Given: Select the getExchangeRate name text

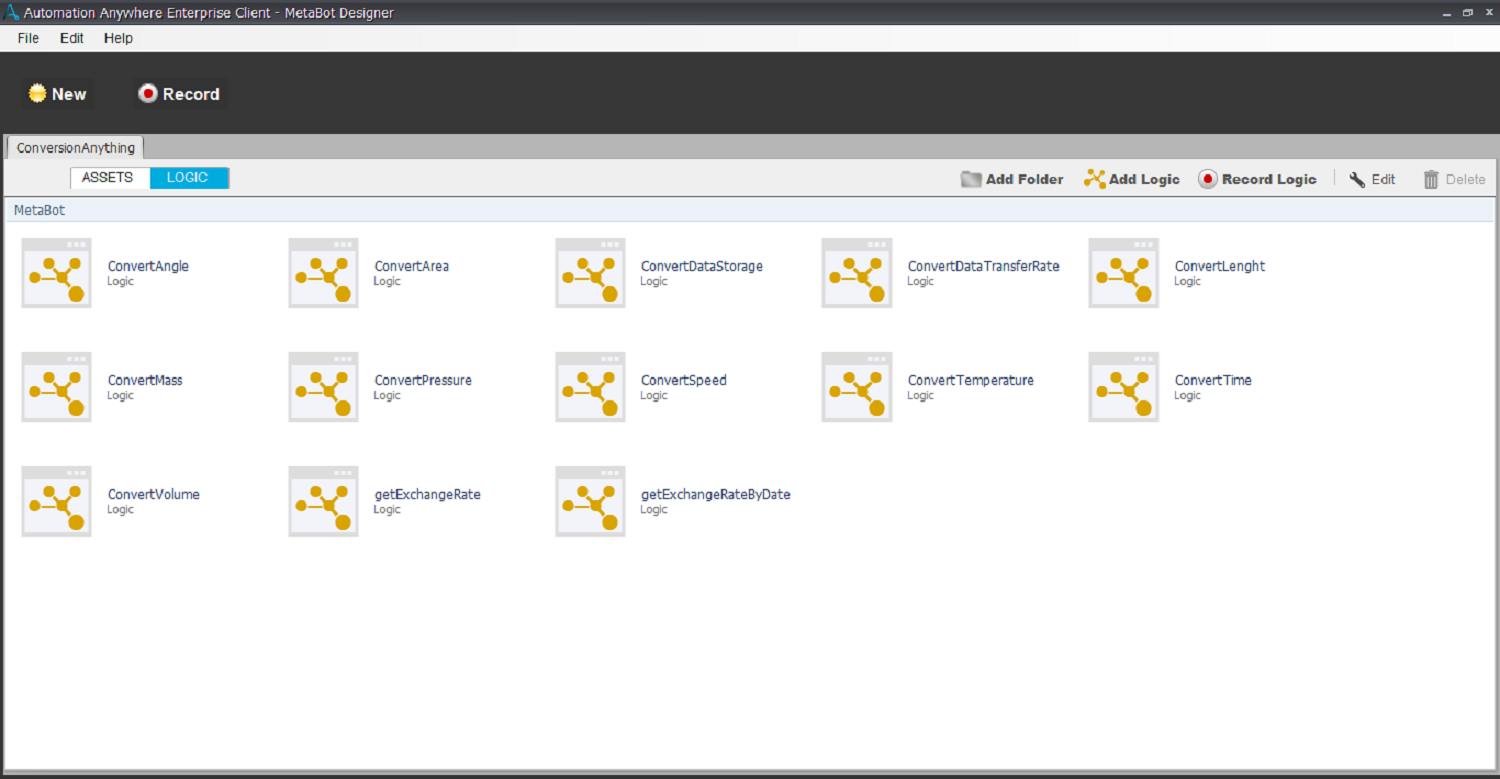Looking at the screenshot, I should point(428,494).
